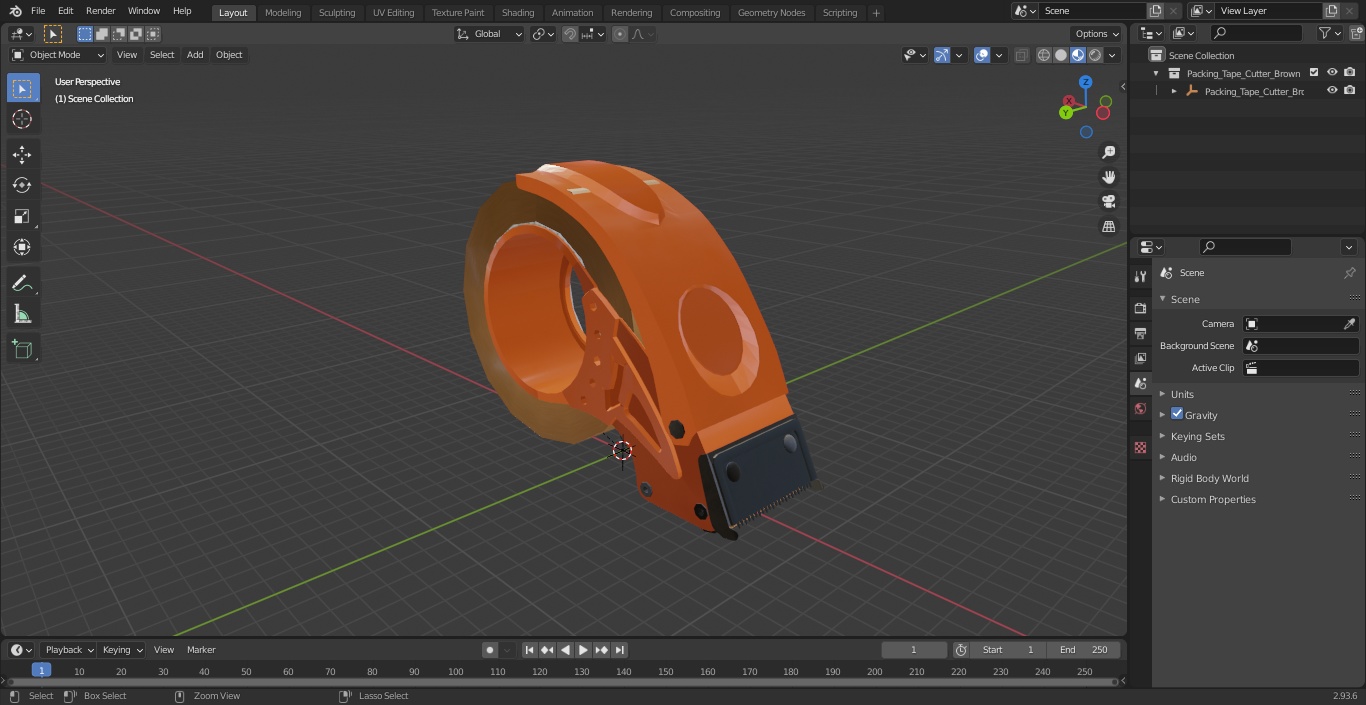Open the Options dropdown in viewport
Viewport: 1366px width, 705px height.
click(x=1097, y=34)
